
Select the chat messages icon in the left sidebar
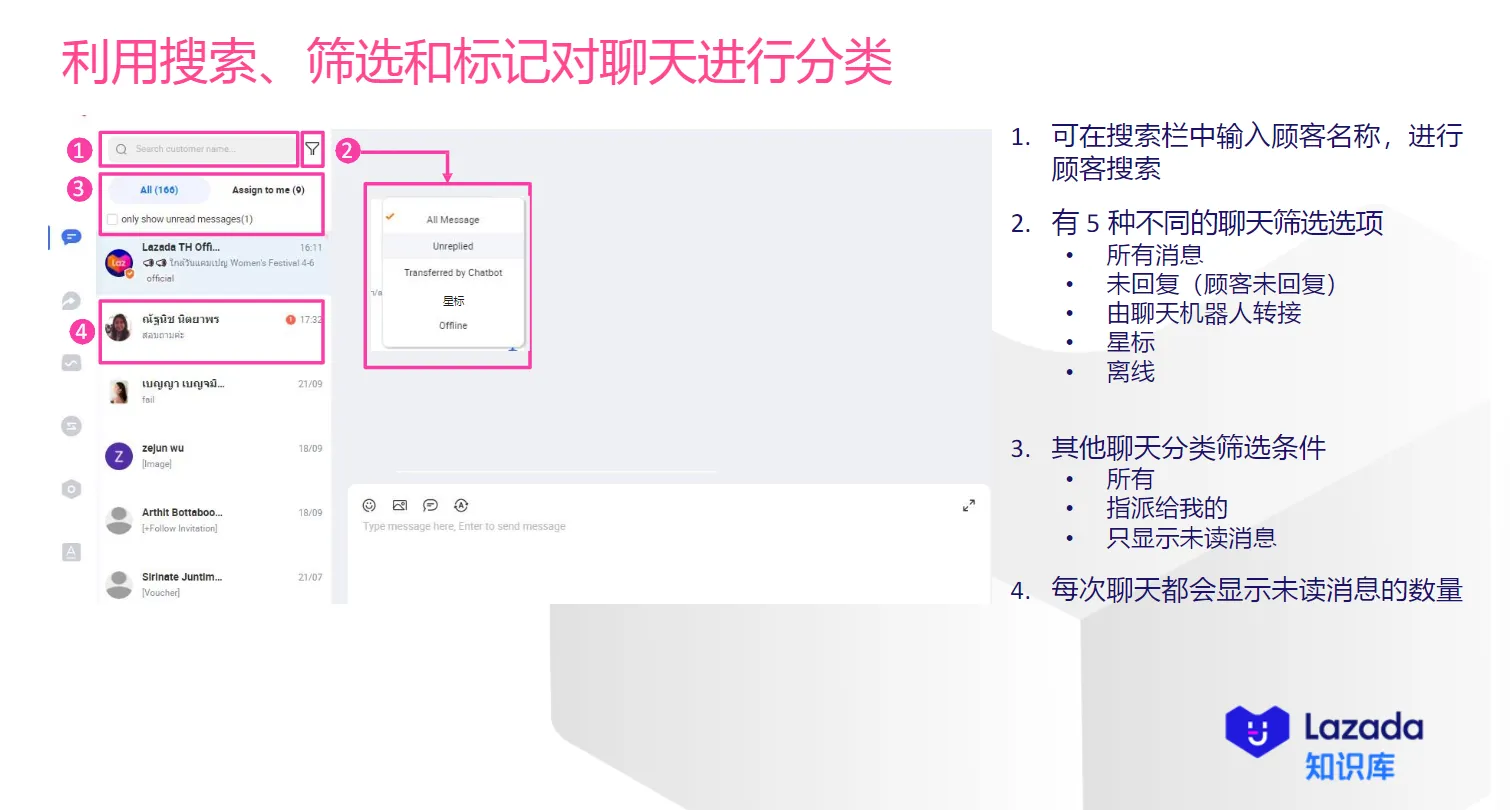(70, 238)
